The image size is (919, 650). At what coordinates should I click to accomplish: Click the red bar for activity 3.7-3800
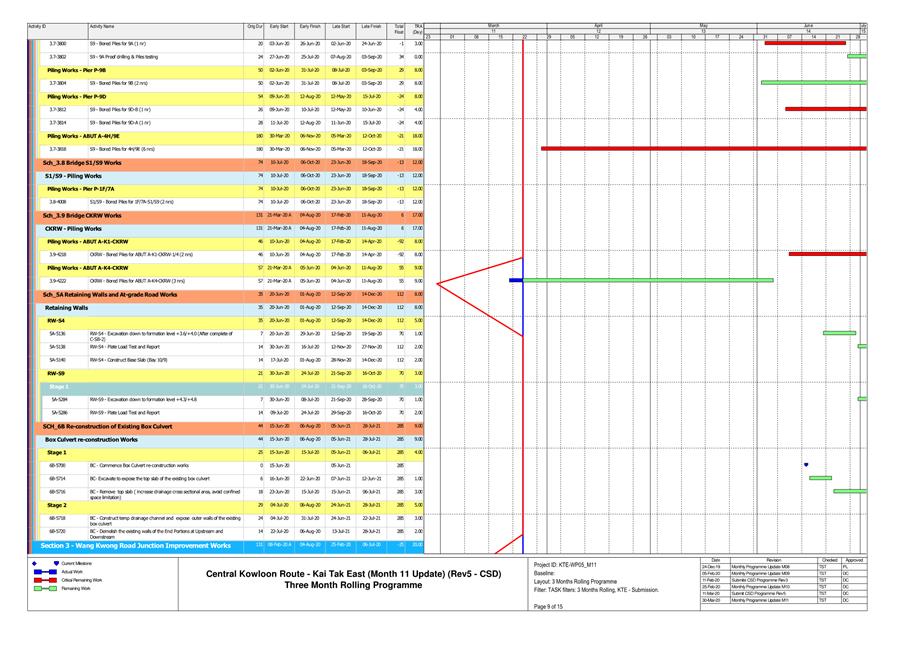pos(805,43)
